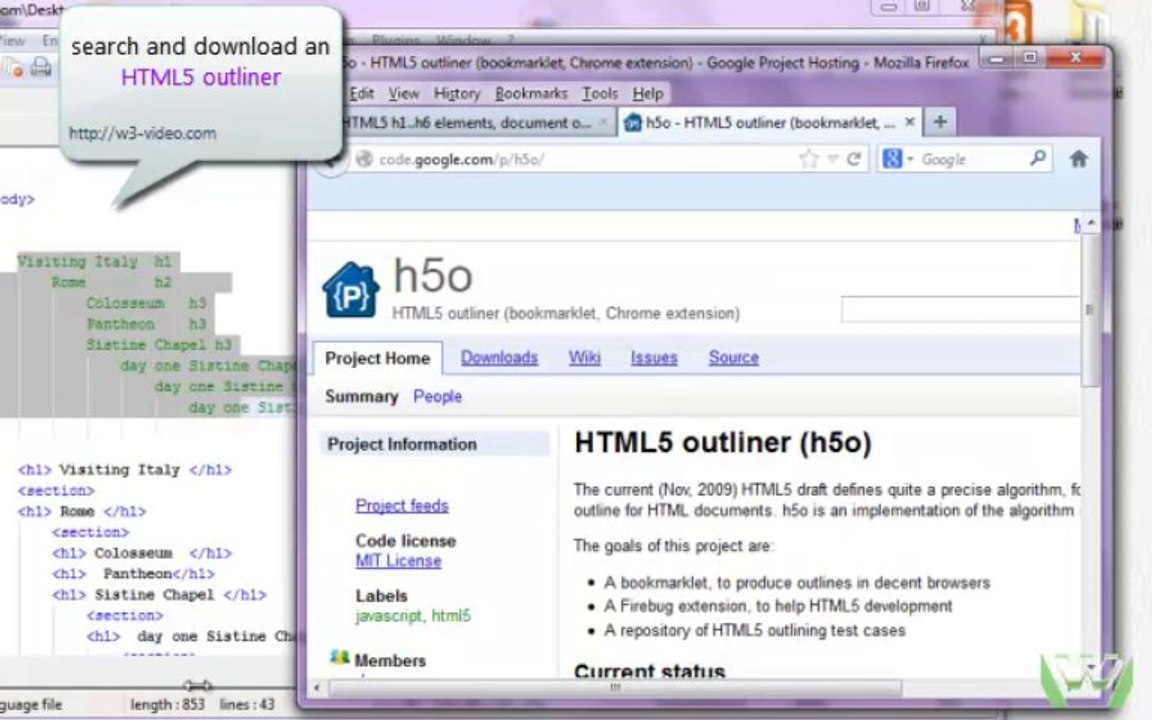
Task: Open the Help menu in Firefox
Action: [647, 93]
